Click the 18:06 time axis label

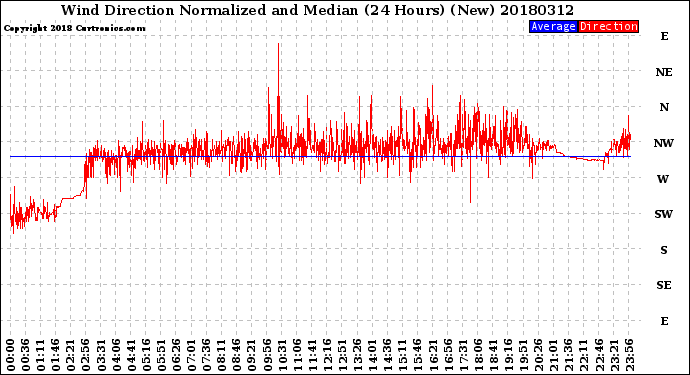tap(478, 355)
